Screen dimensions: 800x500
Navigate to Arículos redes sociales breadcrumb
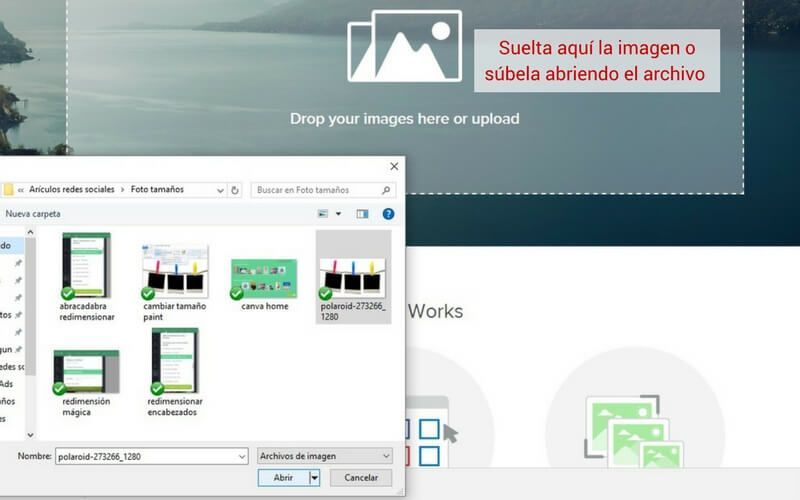pyautogui.click(x=73, y=189)
